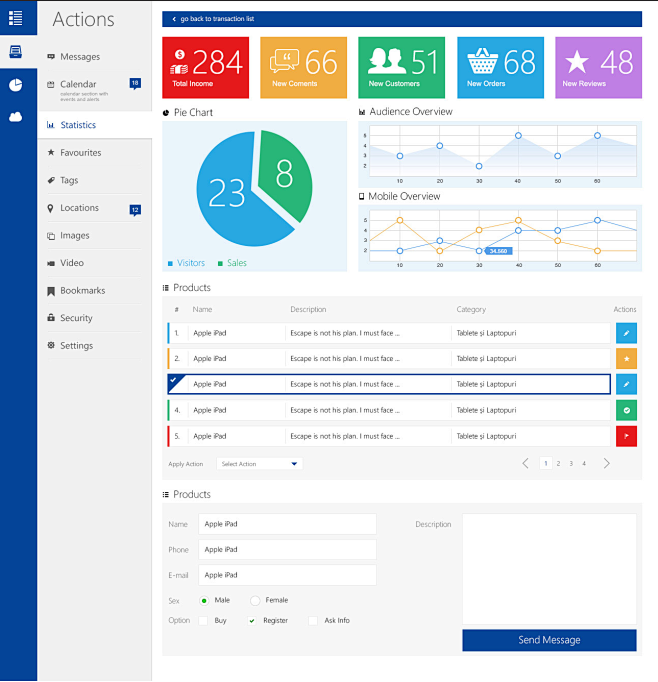The image size is (658, 682).
Task: Click the cloud icon in blue sidebar
Action: point(16,117)
